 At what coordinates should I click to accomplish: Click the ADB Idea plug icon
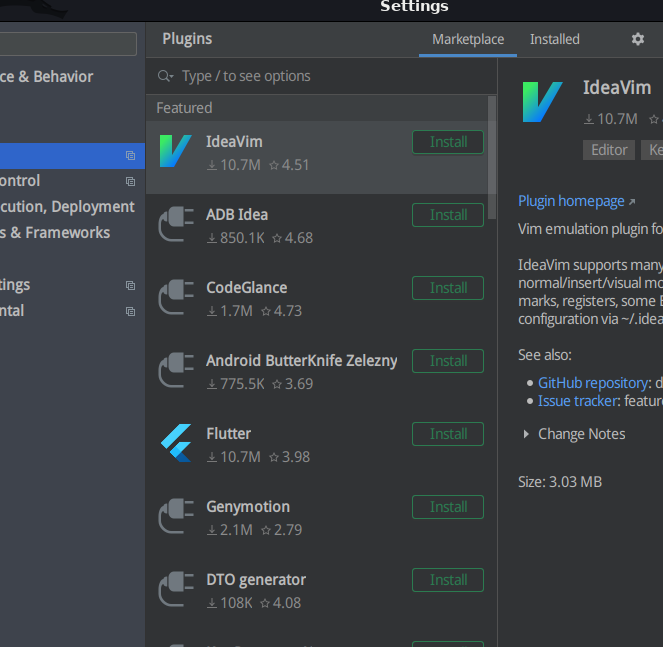coord(176,224)
